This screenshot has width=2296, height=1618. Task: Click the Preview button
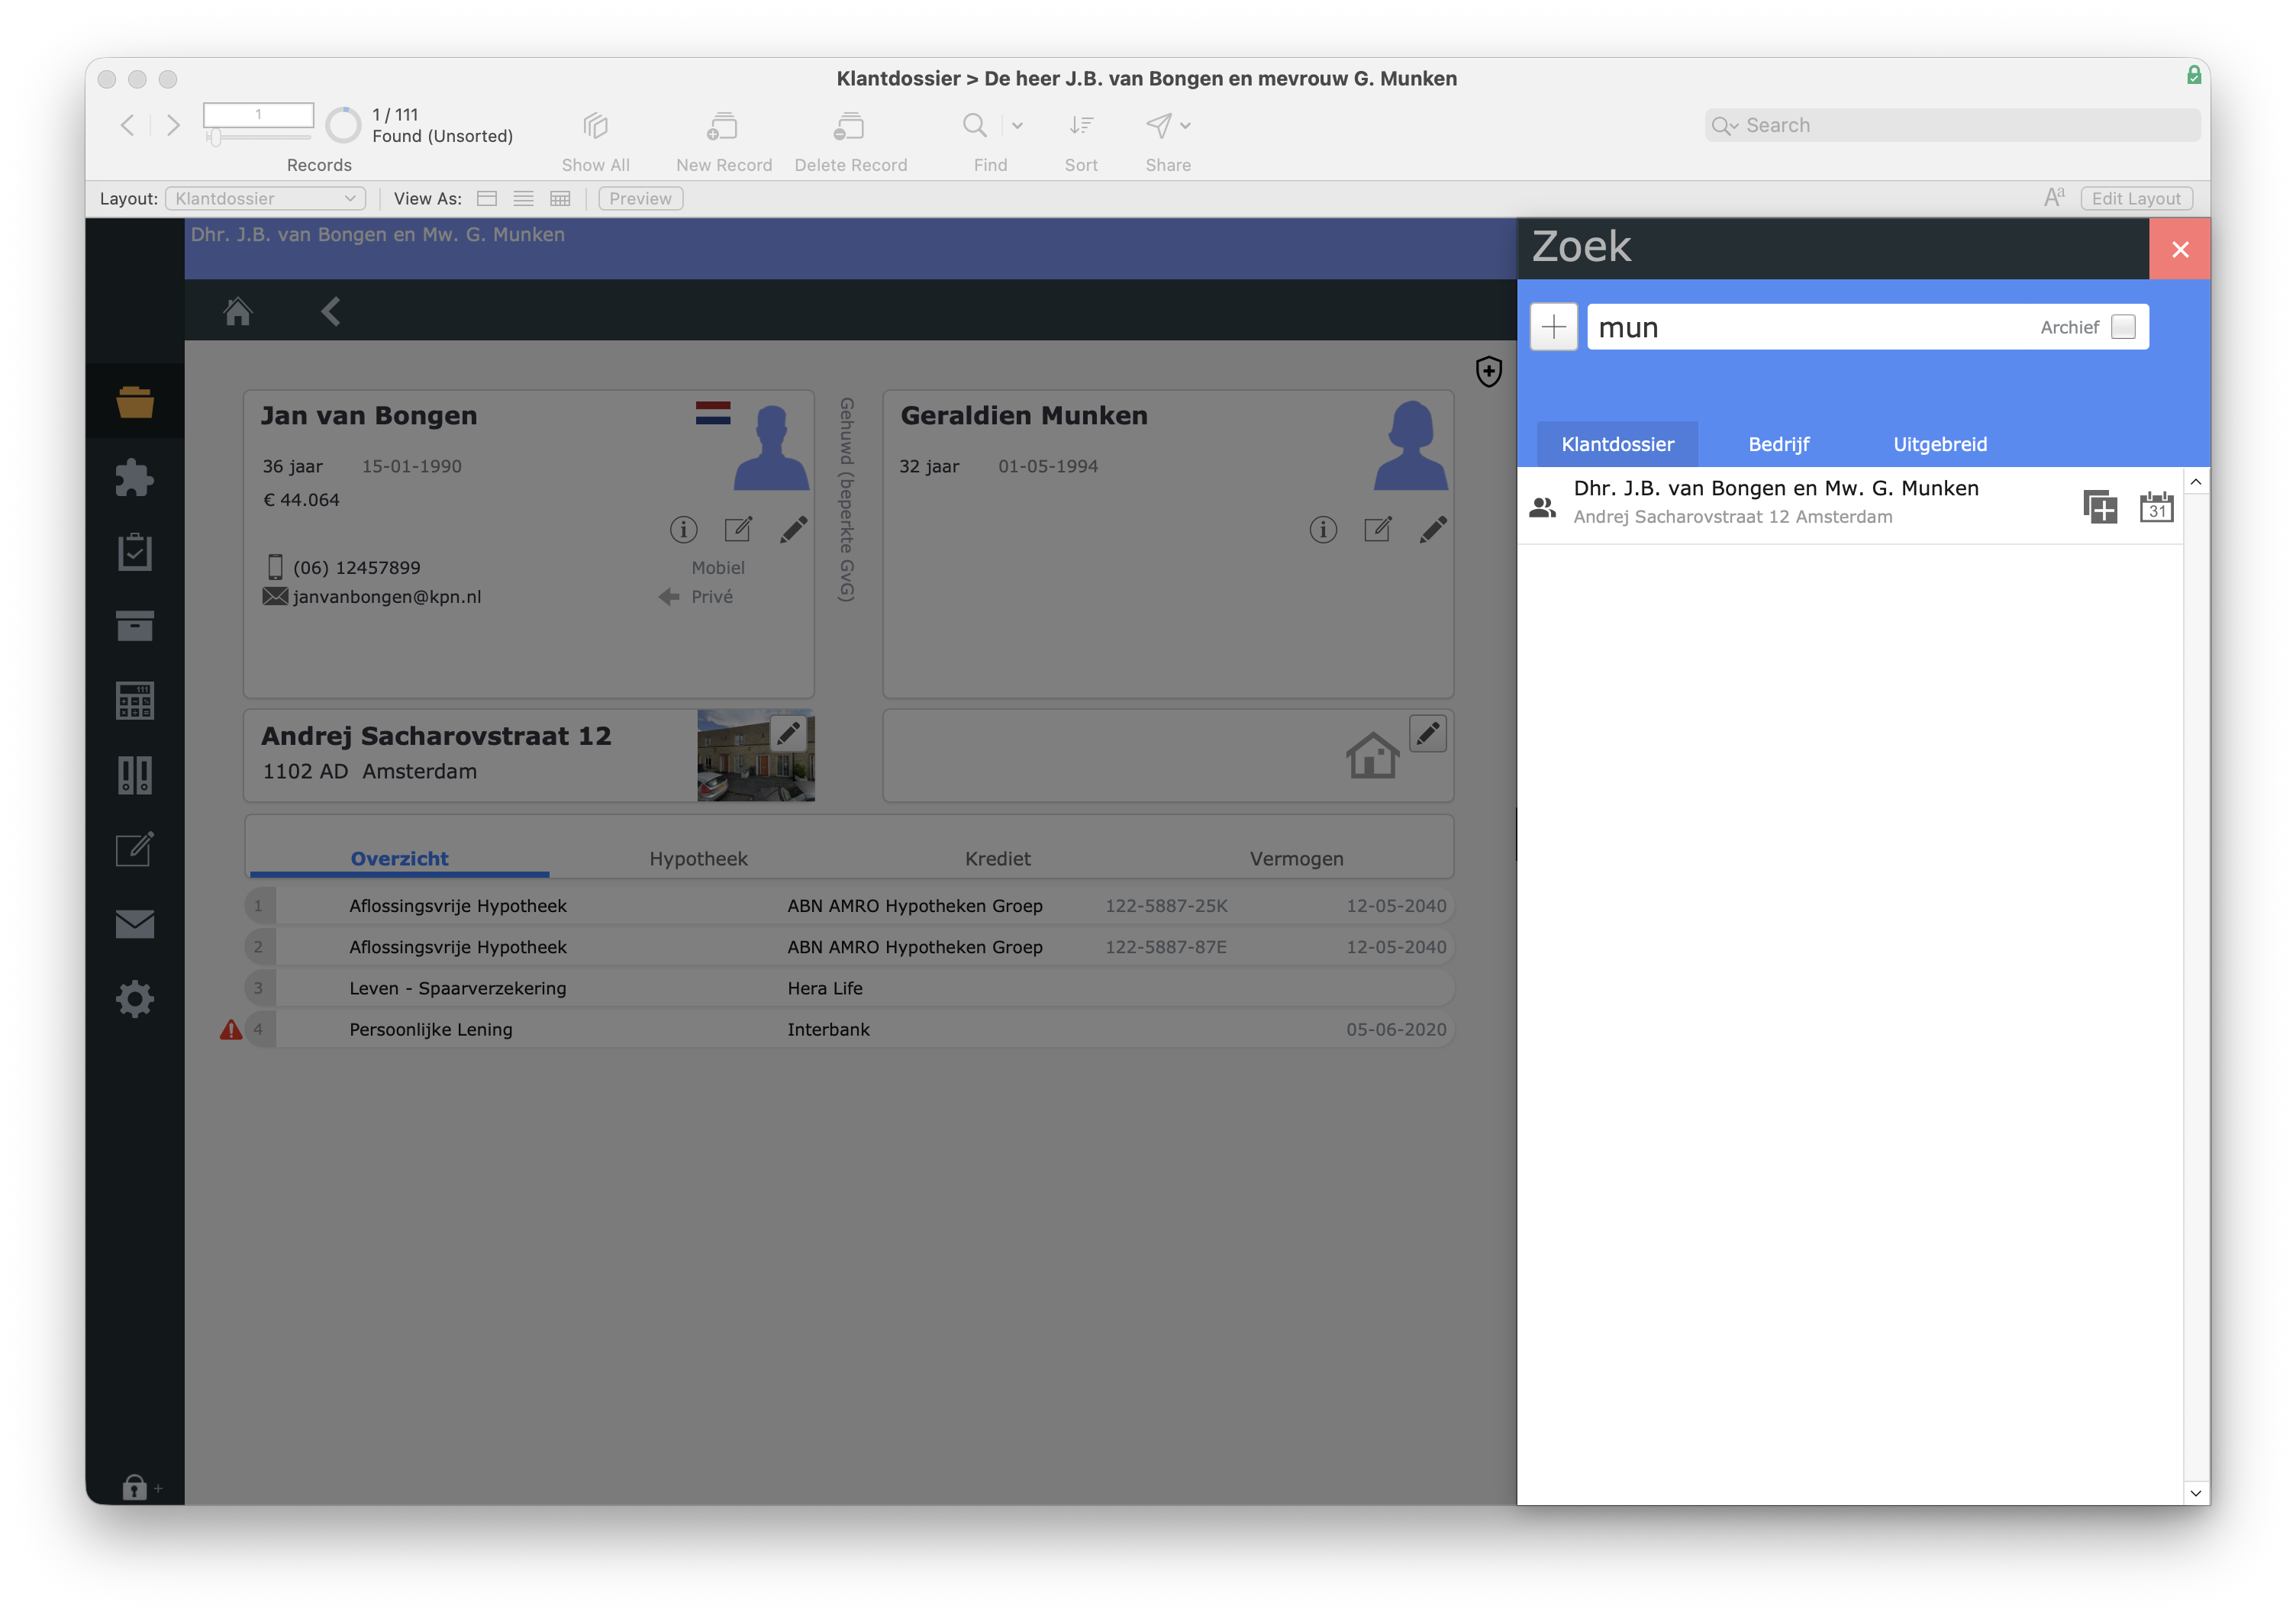point(640,199)
